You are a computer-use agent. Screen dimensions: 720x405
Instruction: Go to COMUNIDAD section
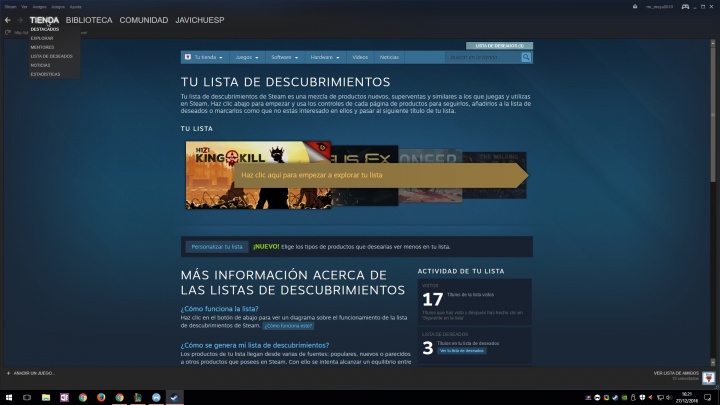[144, 20]
